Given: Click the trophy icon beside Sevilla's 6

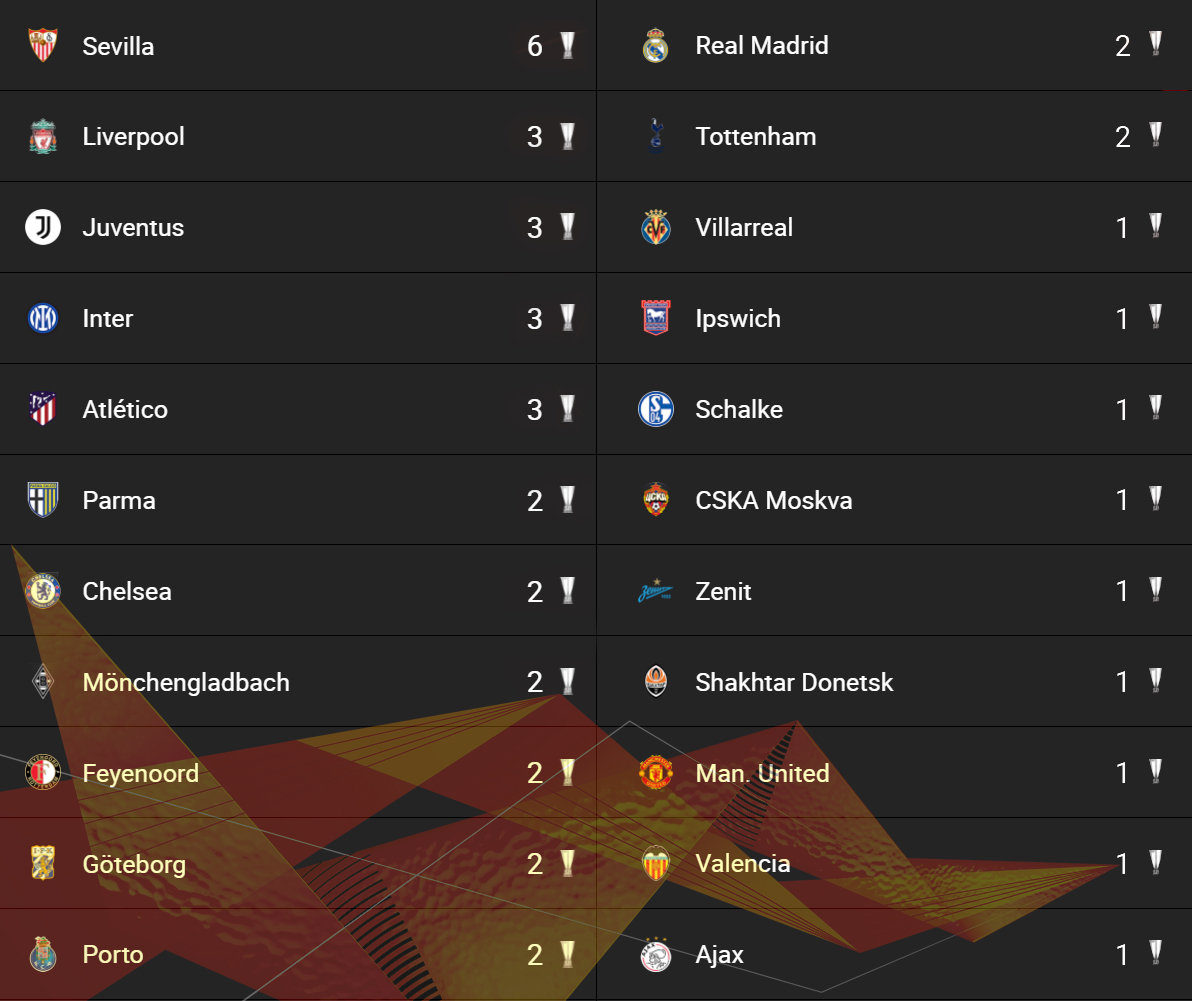Looking at the screenshot, I should (x=567, y=46).
